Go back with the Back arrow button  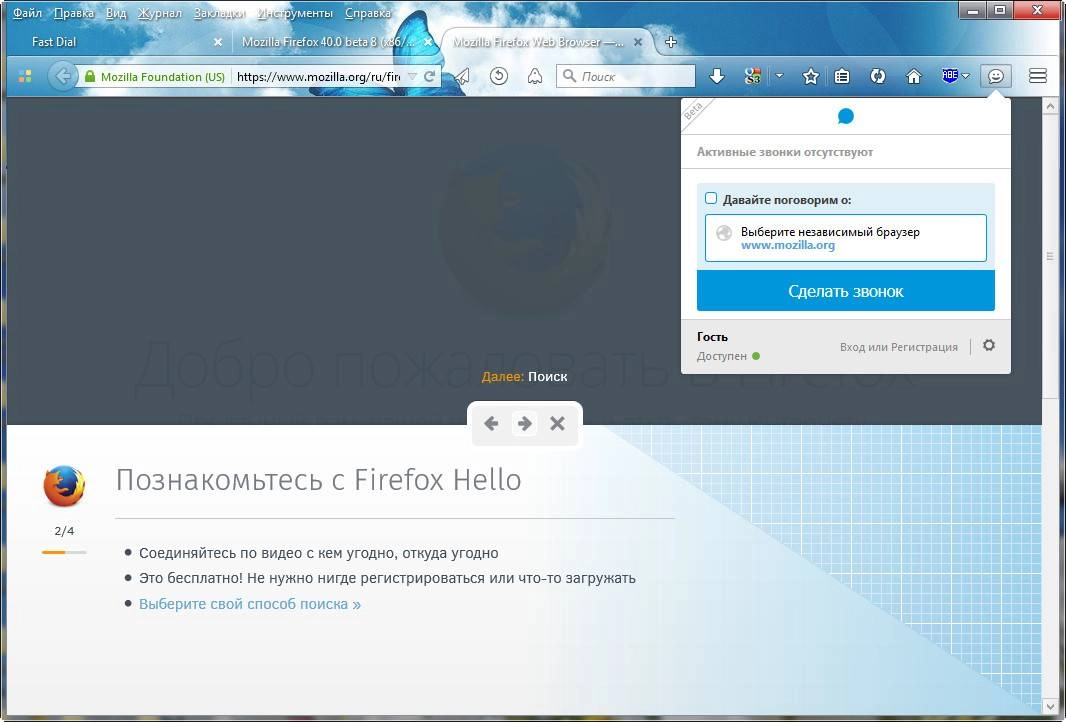click(62, 76)
